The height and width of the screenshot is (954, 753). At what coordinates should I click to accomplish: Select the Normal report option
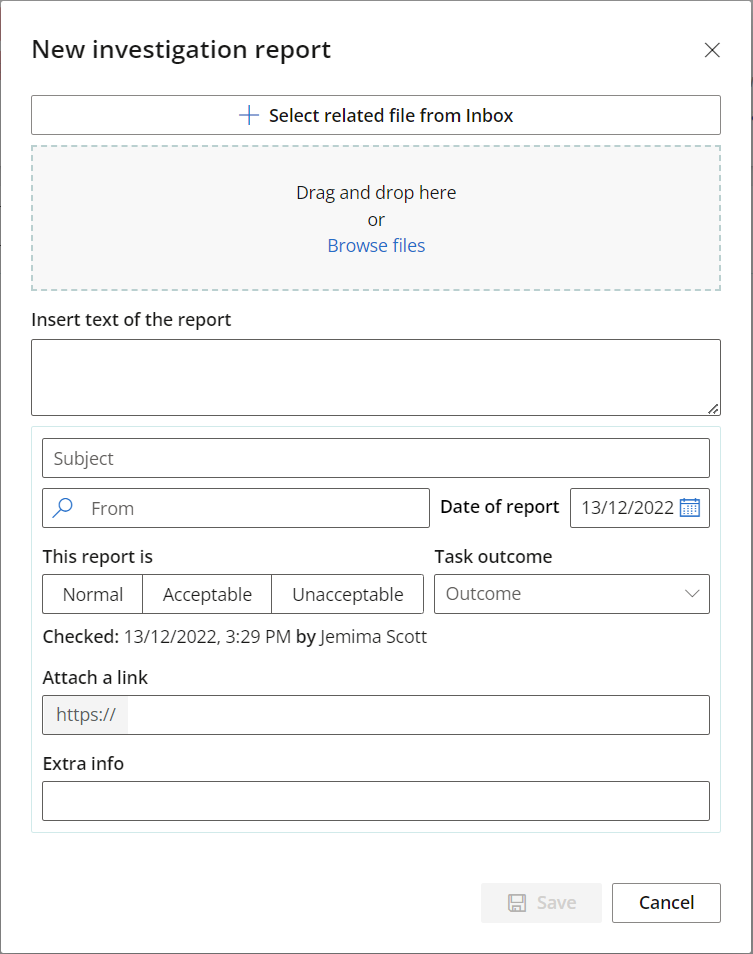click(92, 594)
